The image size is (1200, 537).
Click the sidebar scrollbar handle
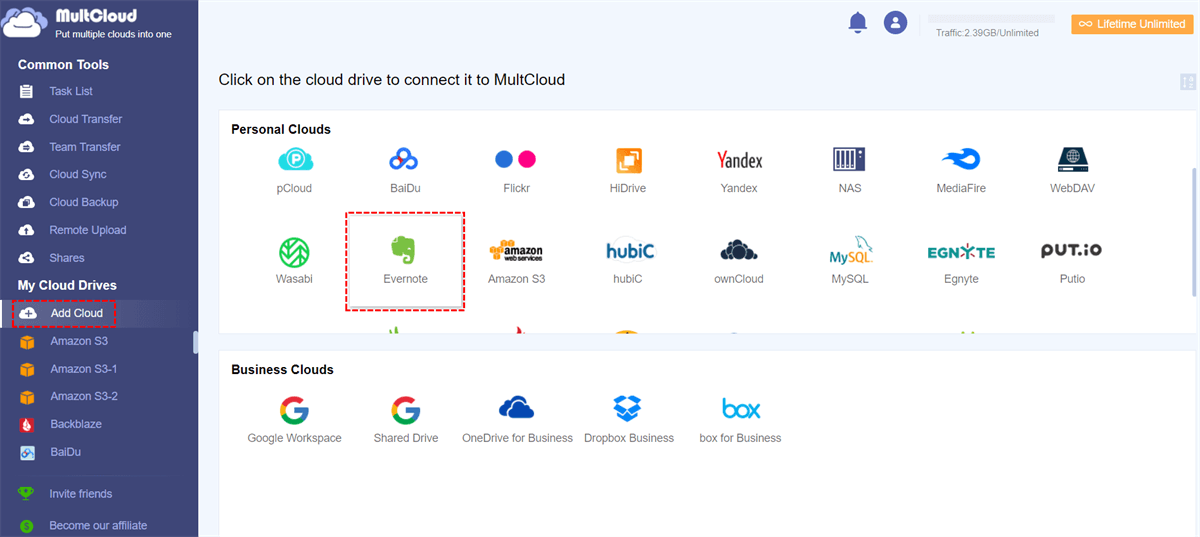[195, 342]
